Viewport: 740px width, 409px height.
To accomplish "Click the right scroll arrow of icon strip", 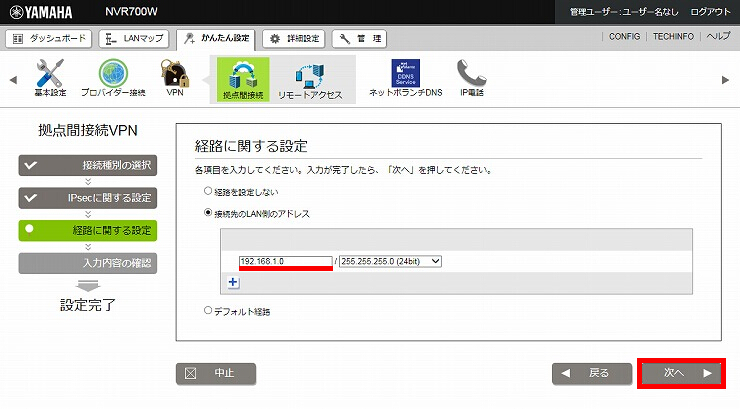I will click(725, 80).
